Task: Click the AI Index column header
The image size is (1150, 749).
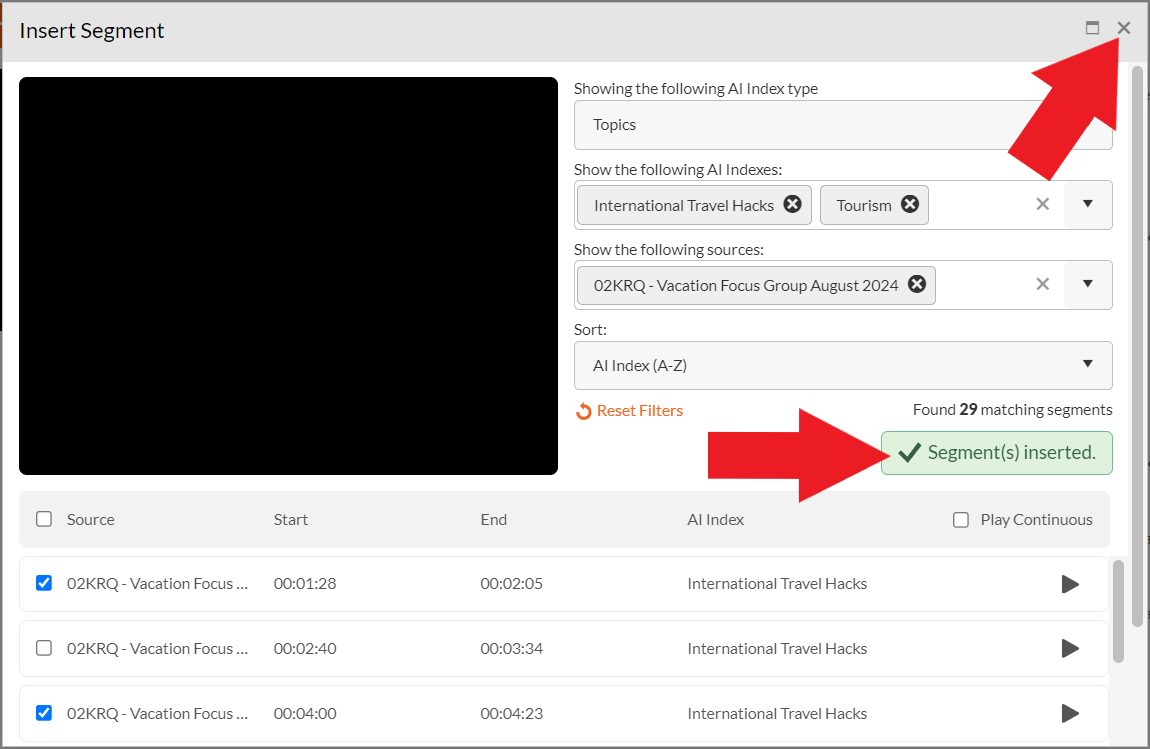Action: [x=715, y=519]
